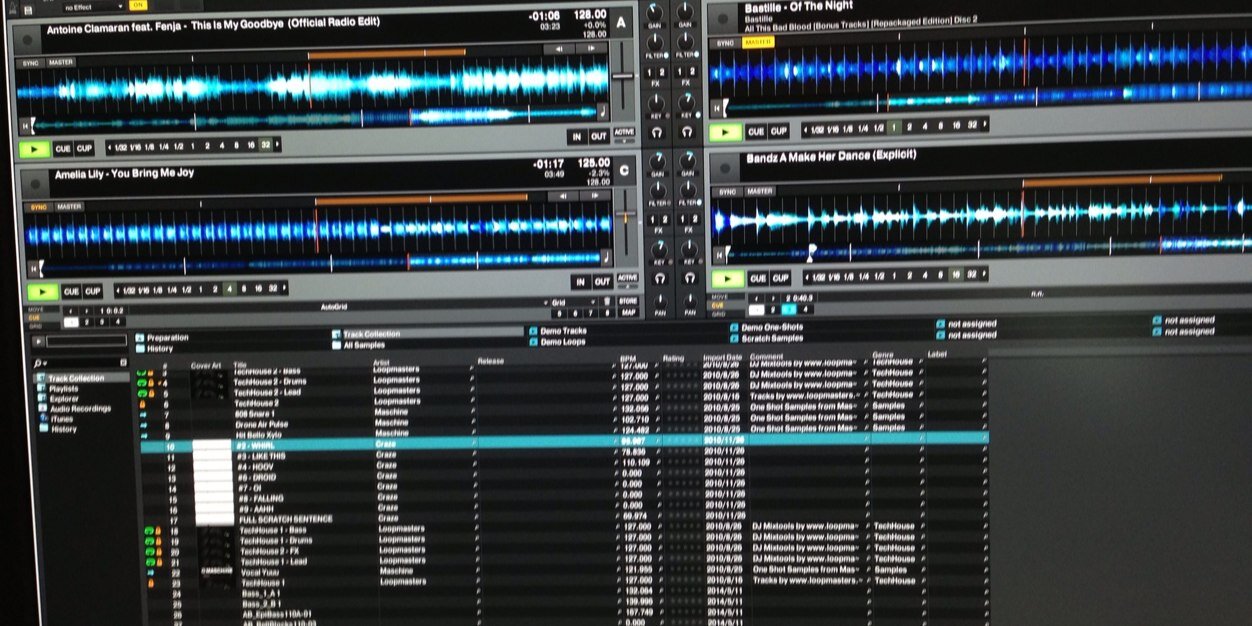Click deck C headphone cue icon
The height and width of the screenshot is (626, 1252).
tap(659, 278)
